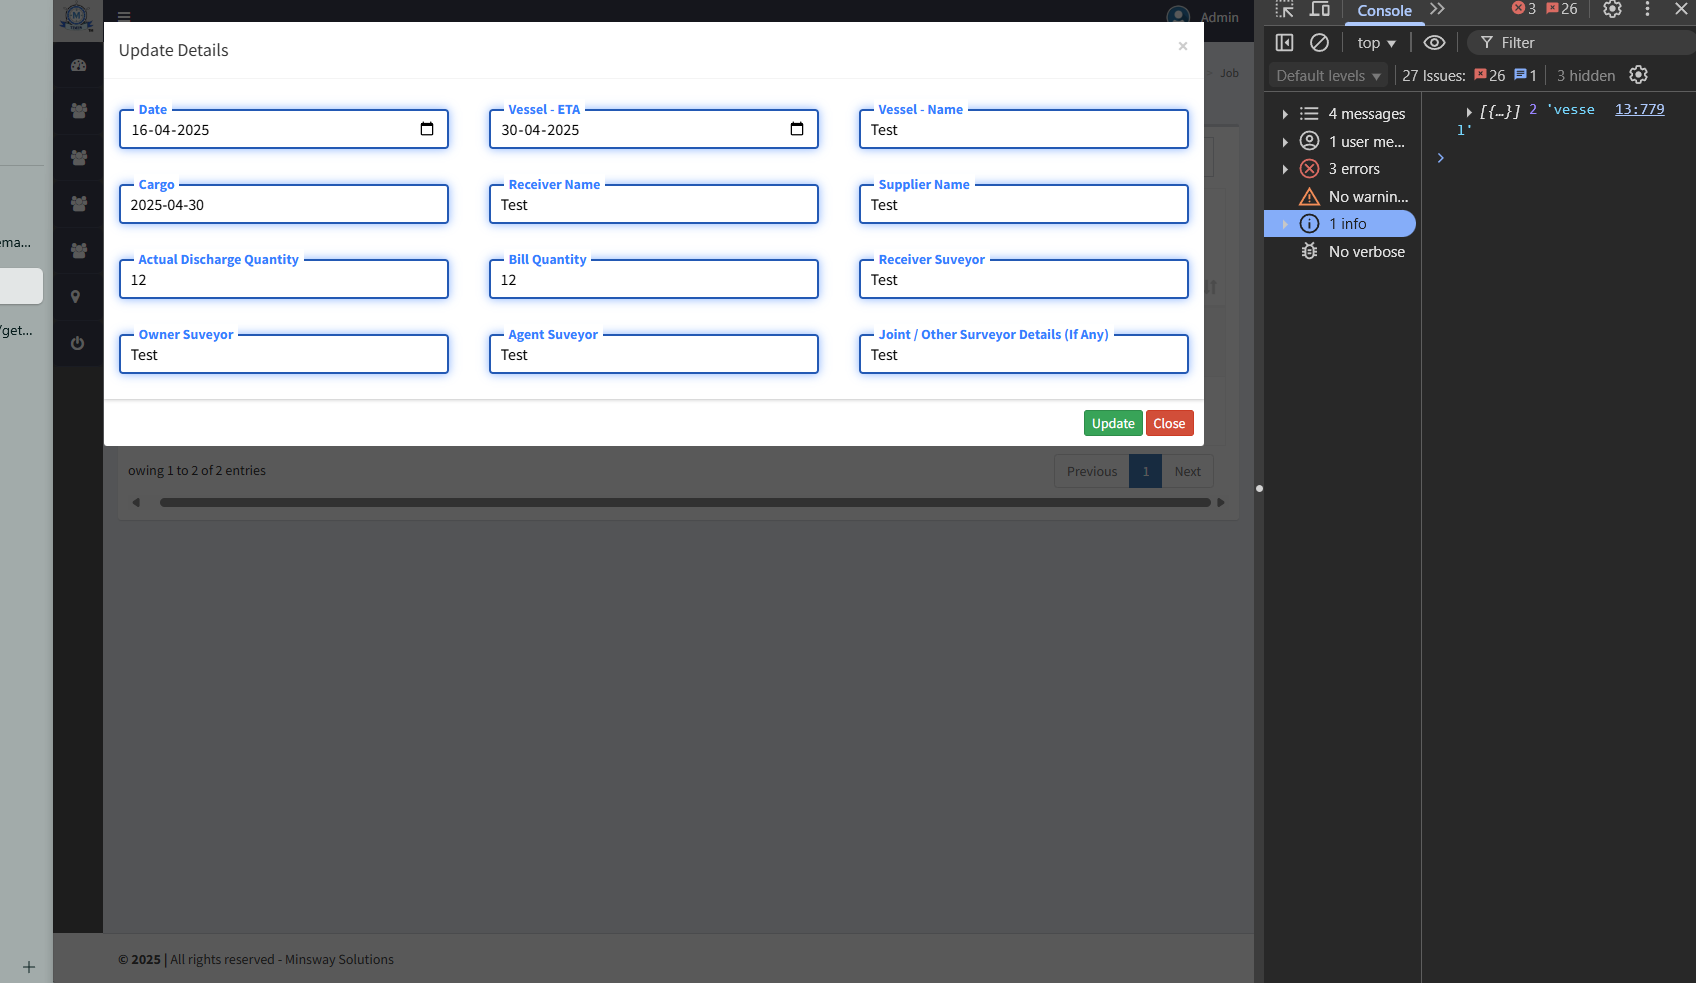The image size is (1696, 983).
Task: Click the live expression eye icon
Action: click(1434, 42)
